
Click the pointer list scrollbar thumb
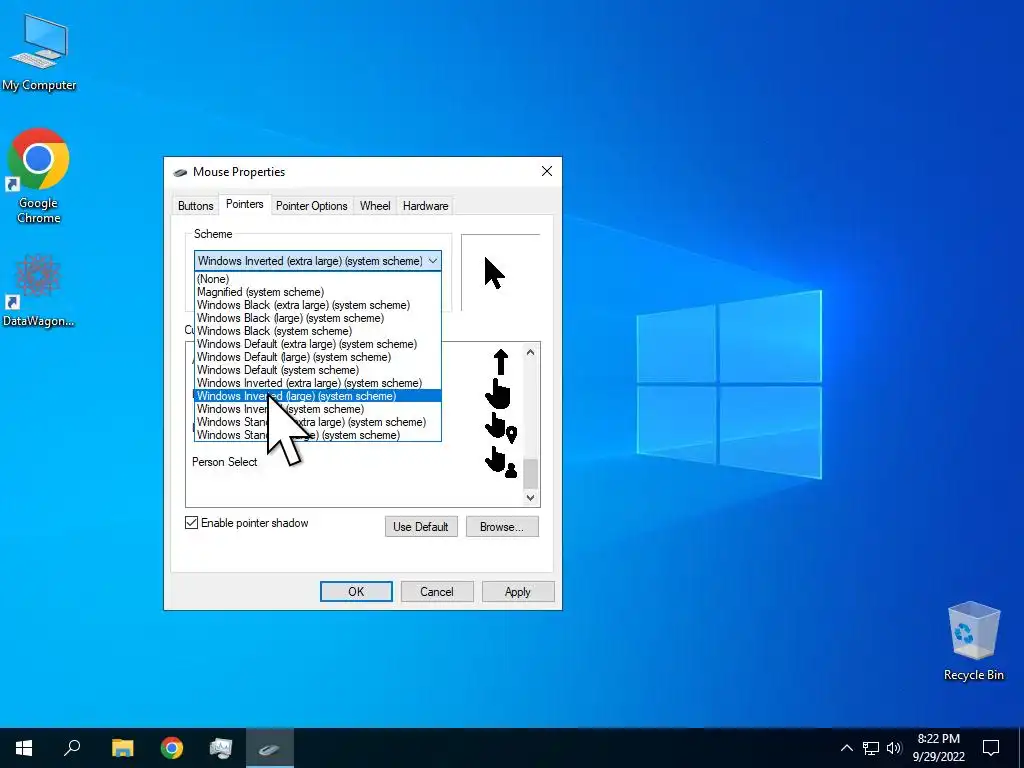pyautogui.click(x=530, y=473)
